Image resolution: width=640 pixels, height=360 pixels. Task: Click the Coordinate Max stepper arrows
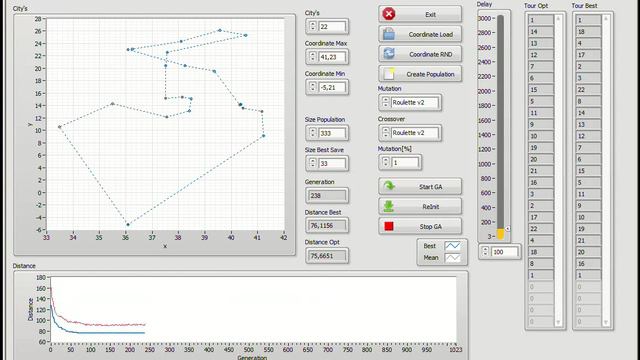coord(313,56)
